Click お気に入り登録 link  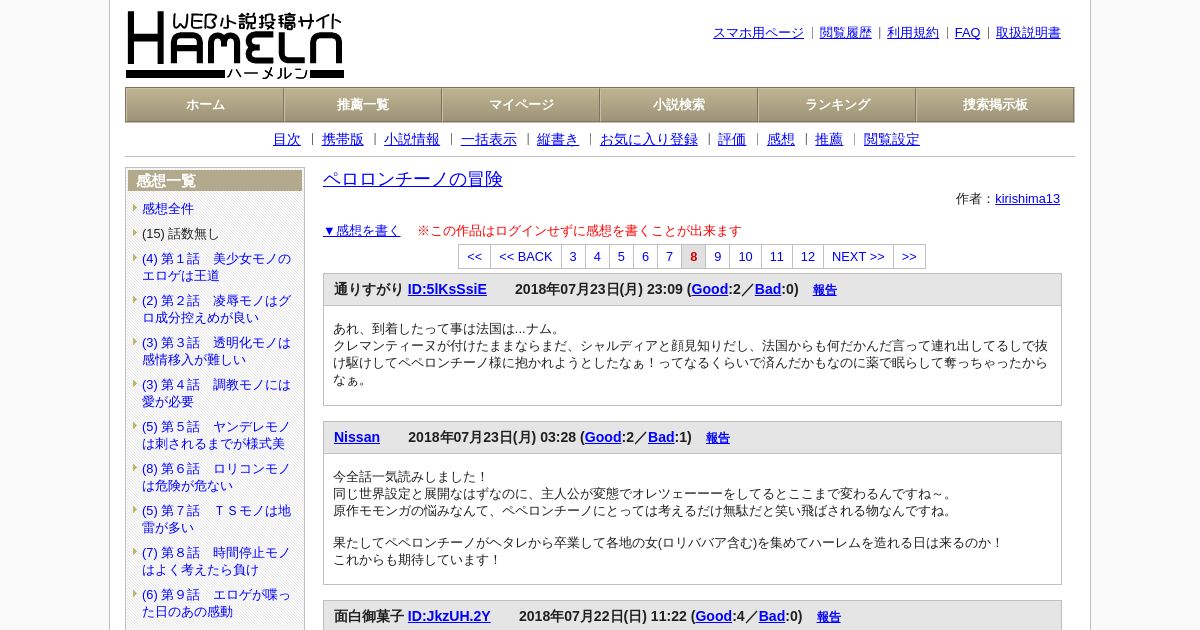click(649, 140)
